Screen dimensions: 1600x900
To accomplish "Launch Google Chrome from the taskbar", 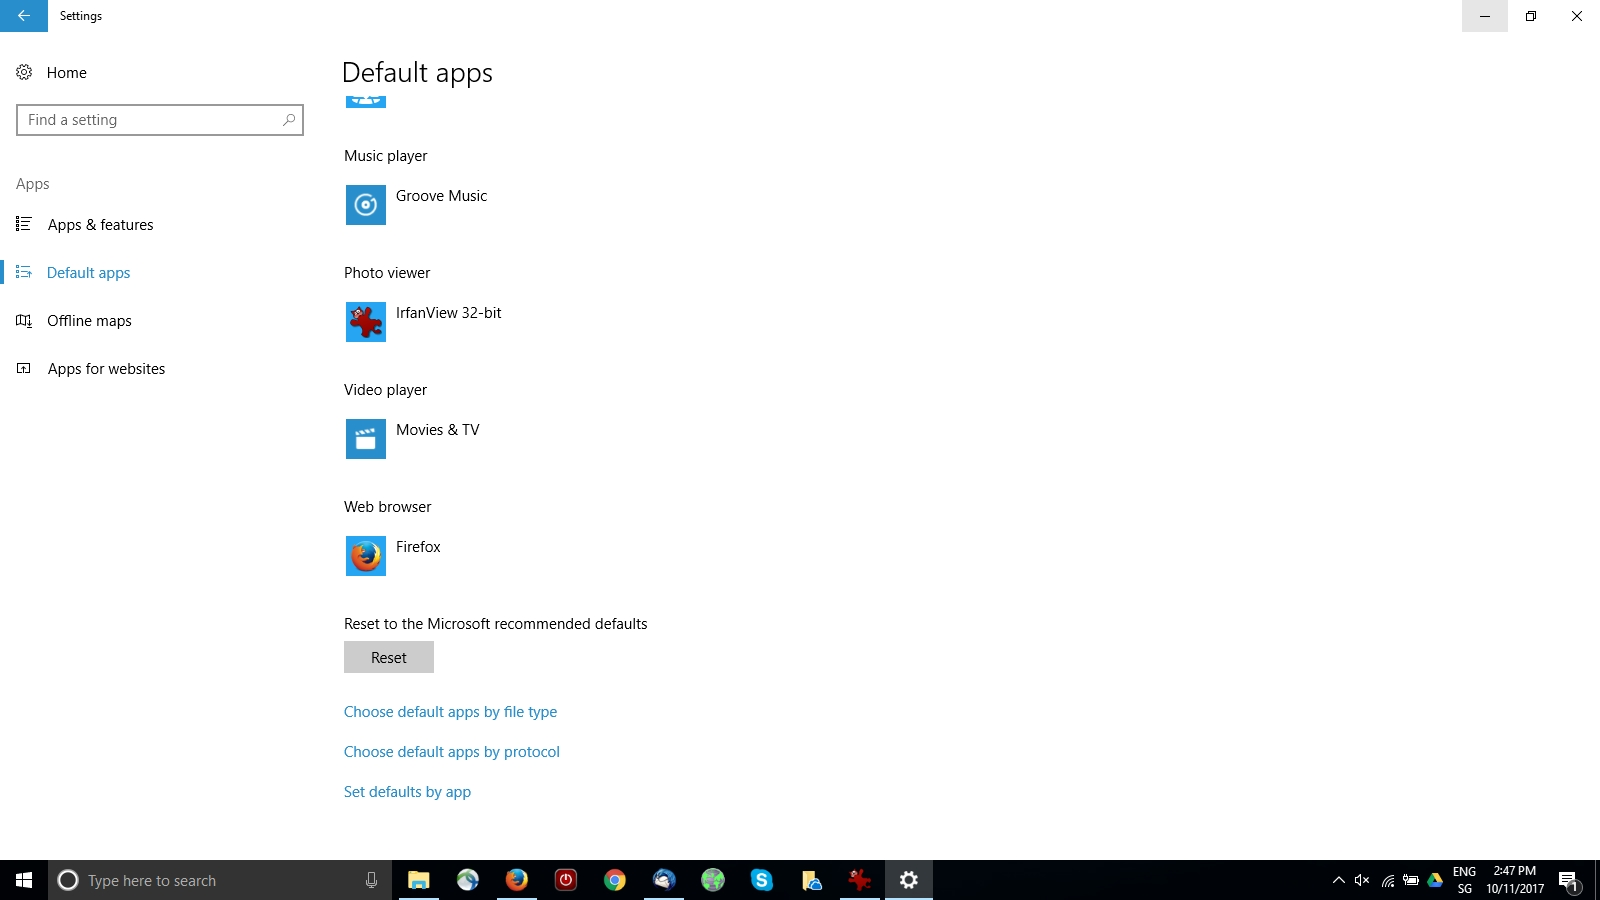I will [615, 880].
